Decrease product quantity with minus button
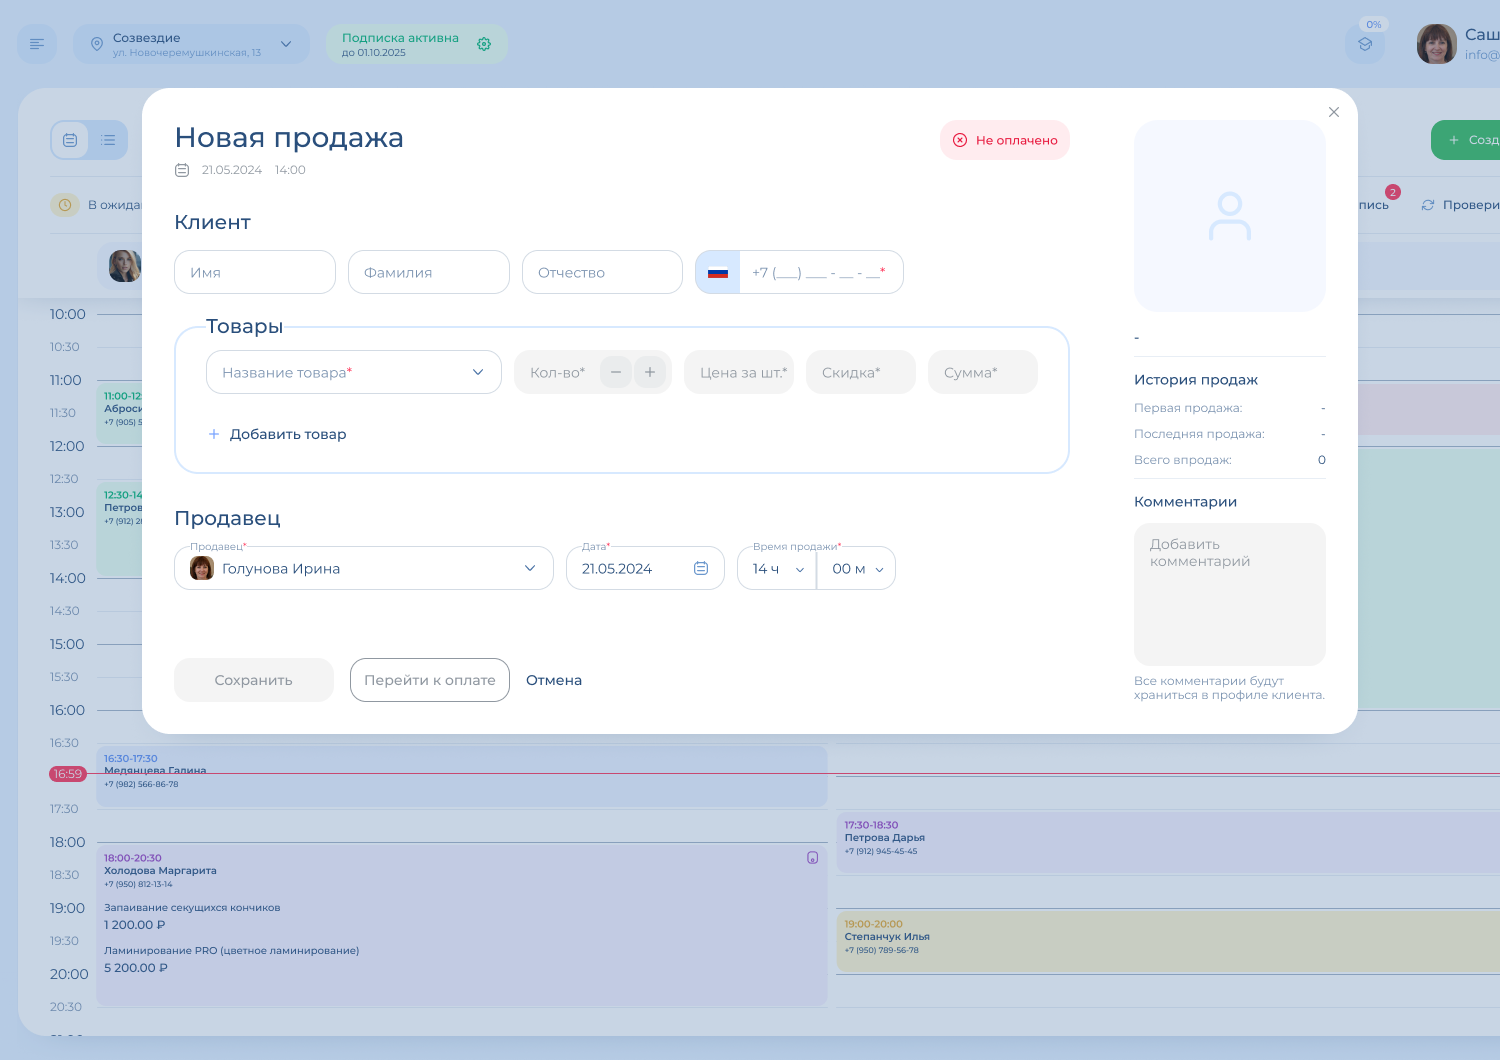This screenshot has width=1500, height=1060. pyautogui.click(x=616, y=372)
